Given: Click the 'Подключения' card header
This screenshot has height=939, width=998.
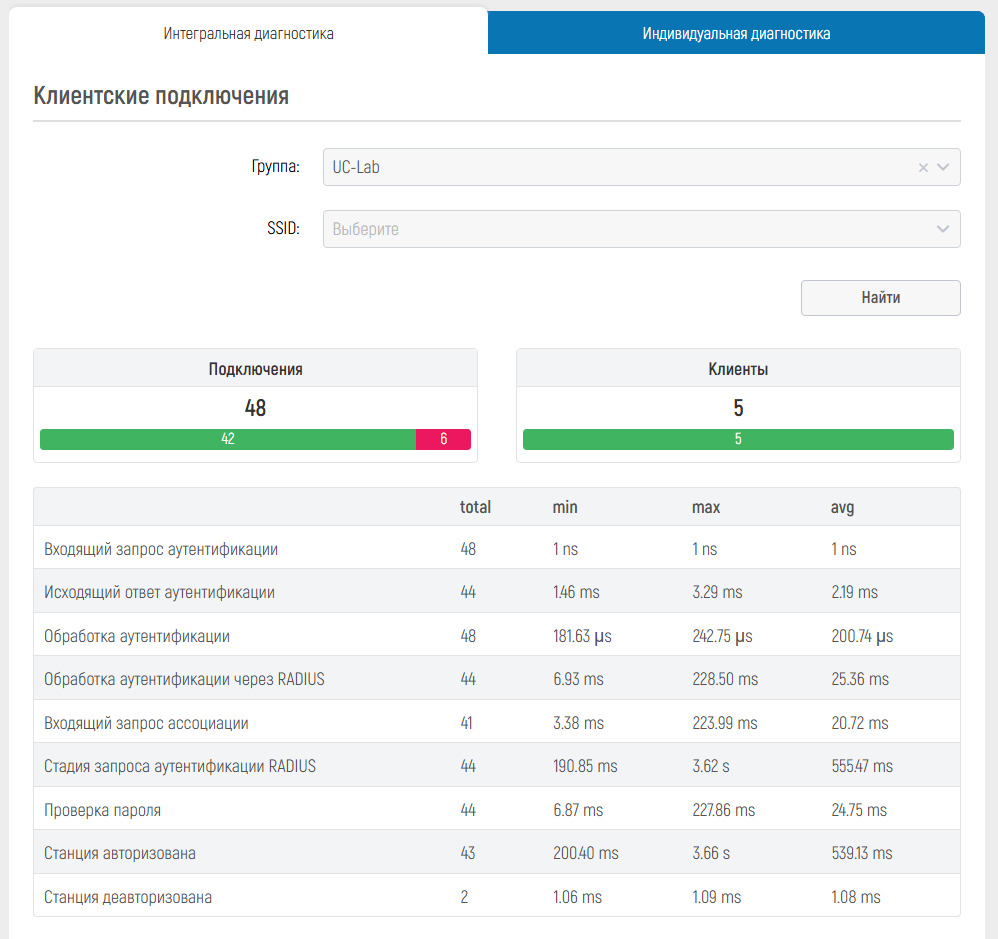Looking at the screenshot, I should (x=255, y=369).
